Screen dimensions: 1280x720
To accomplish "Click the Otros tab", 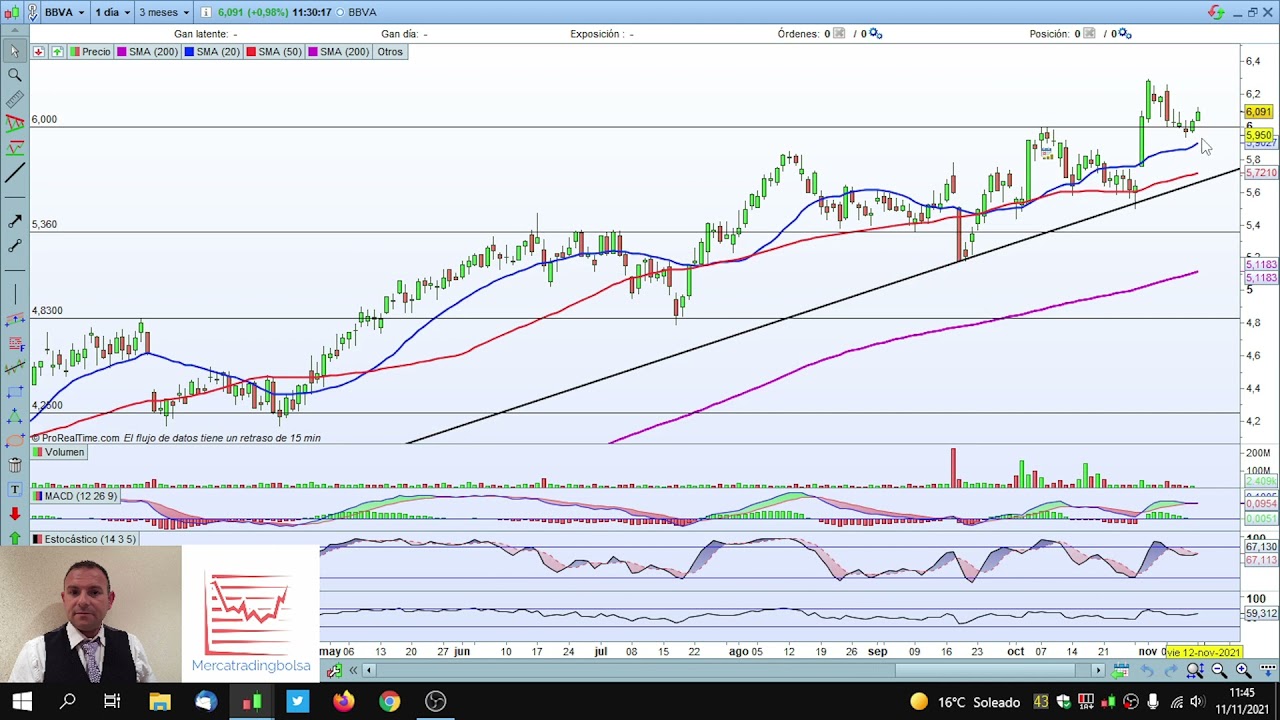I will 390,52.
